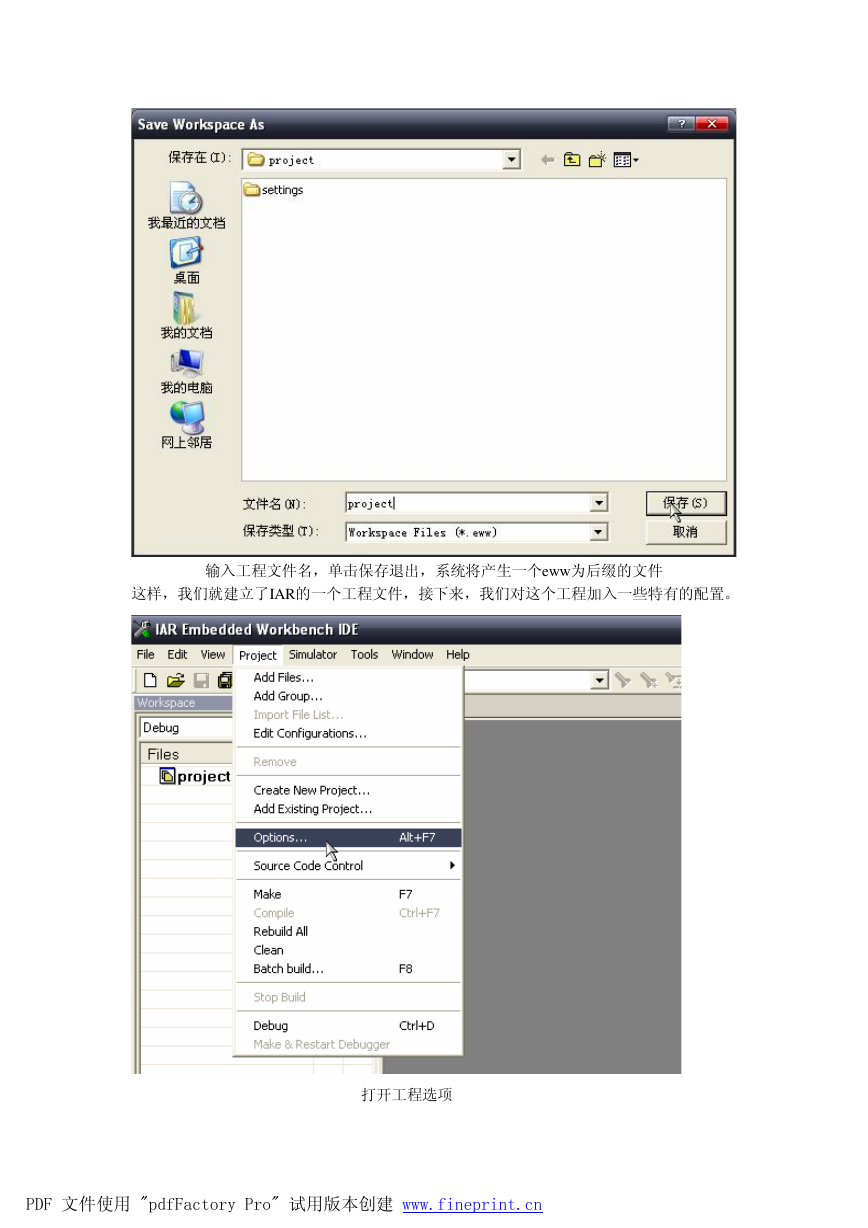Choose Add Files... from Project menu
868x1228 pixels.
click(x=347, y=678)
